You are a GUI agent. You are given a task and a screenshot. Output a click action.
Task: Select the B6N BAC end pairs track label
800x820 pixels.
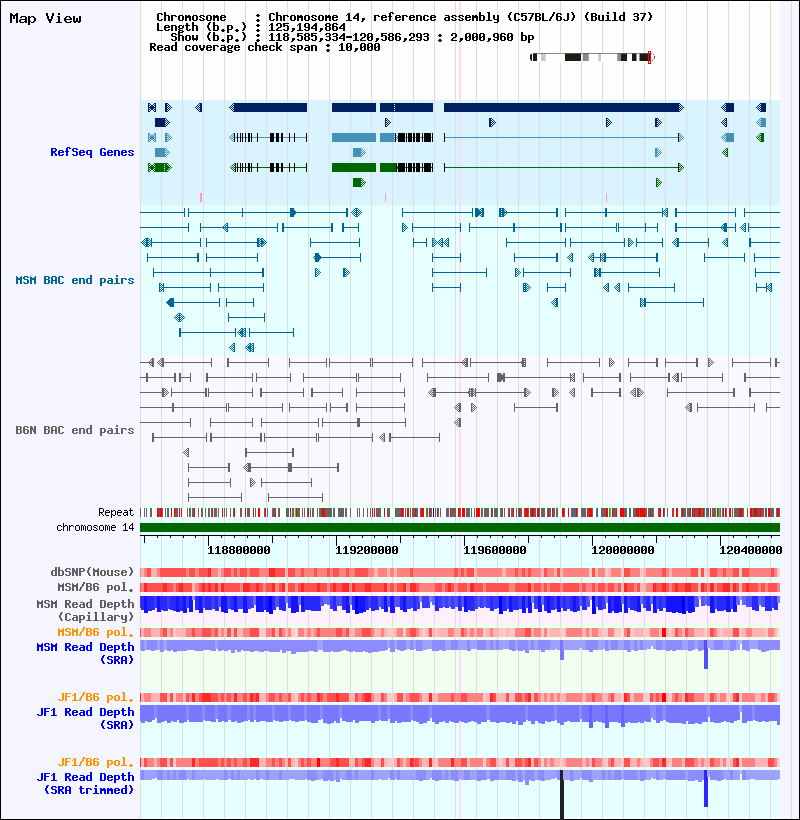point(75,430)
